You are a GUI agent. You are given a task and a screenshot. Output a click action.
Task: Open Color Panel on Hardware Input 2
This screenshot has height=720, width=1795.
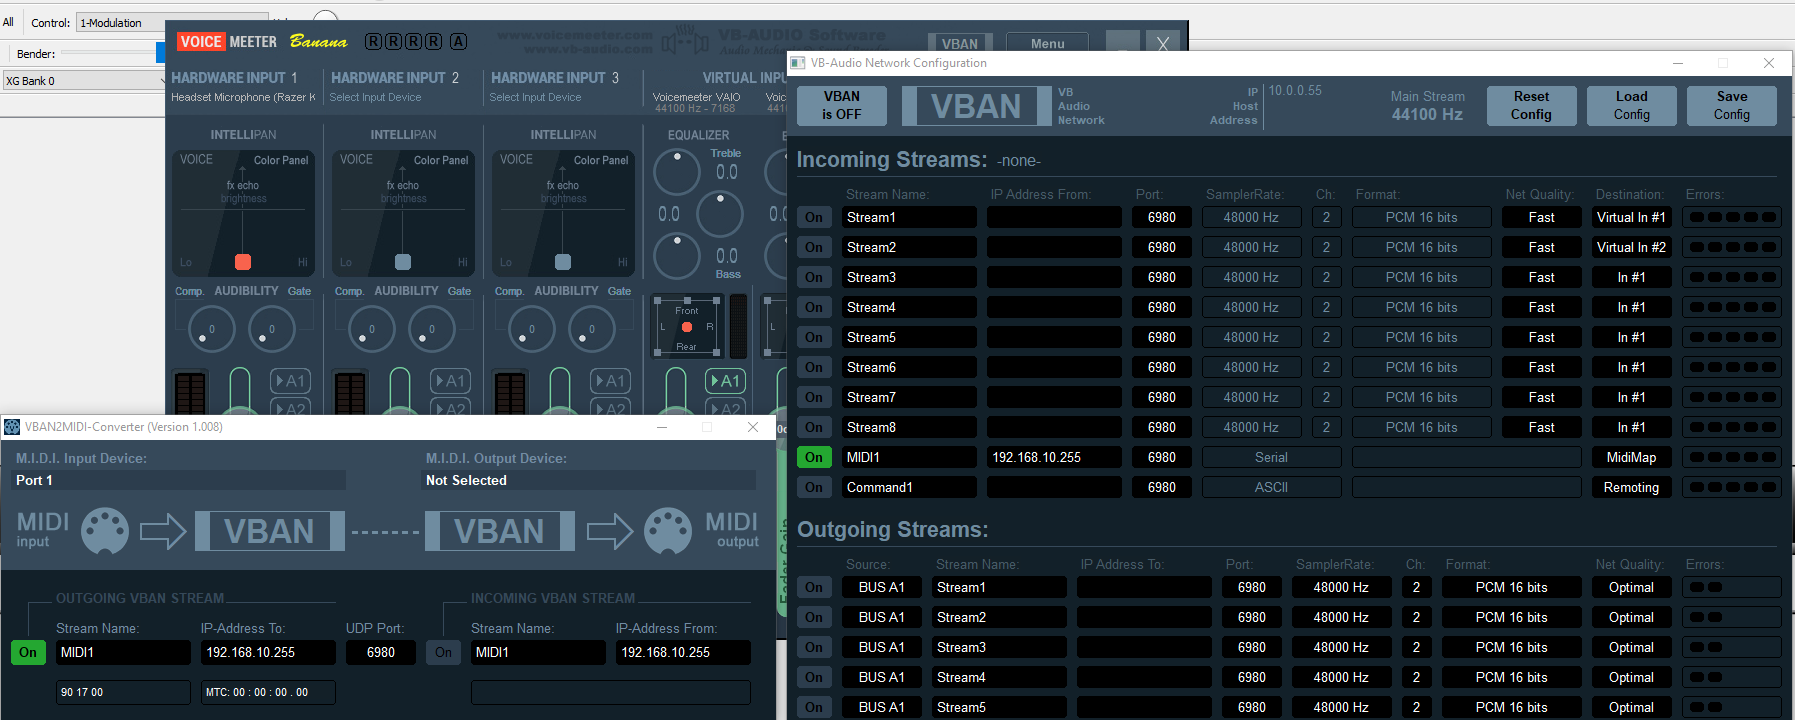[440, 160]
